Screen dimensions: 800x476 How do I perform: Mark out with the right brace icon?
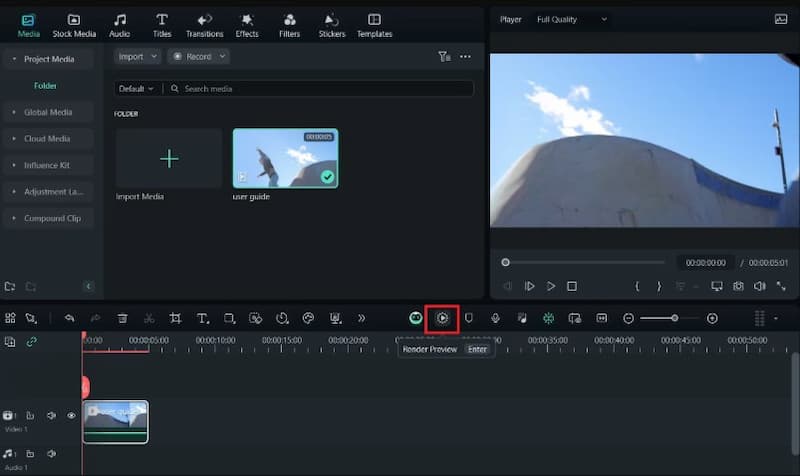click(659, 286)
